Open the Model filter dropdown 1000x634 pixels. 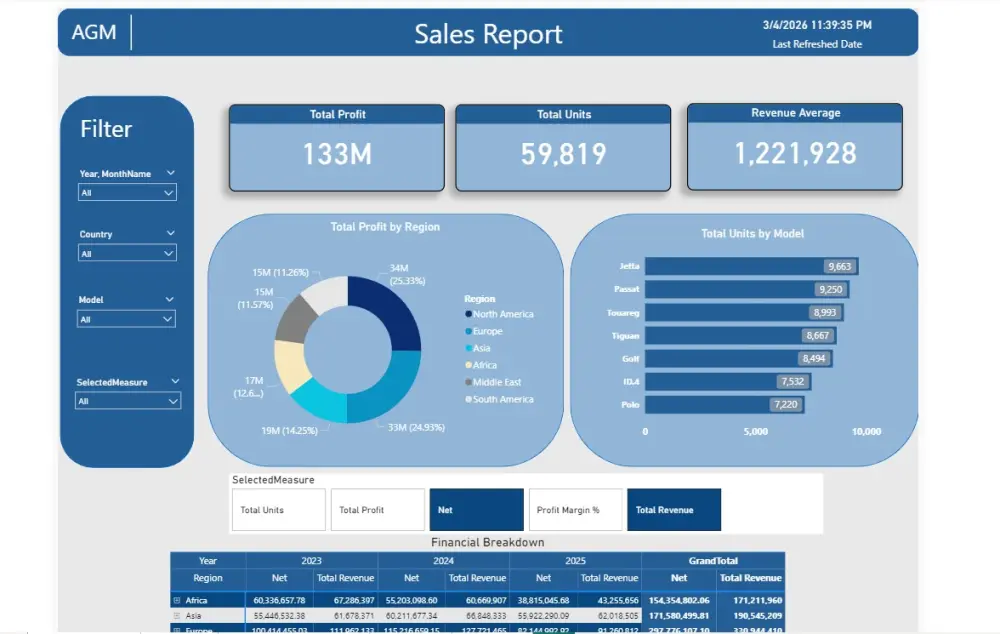126,319
